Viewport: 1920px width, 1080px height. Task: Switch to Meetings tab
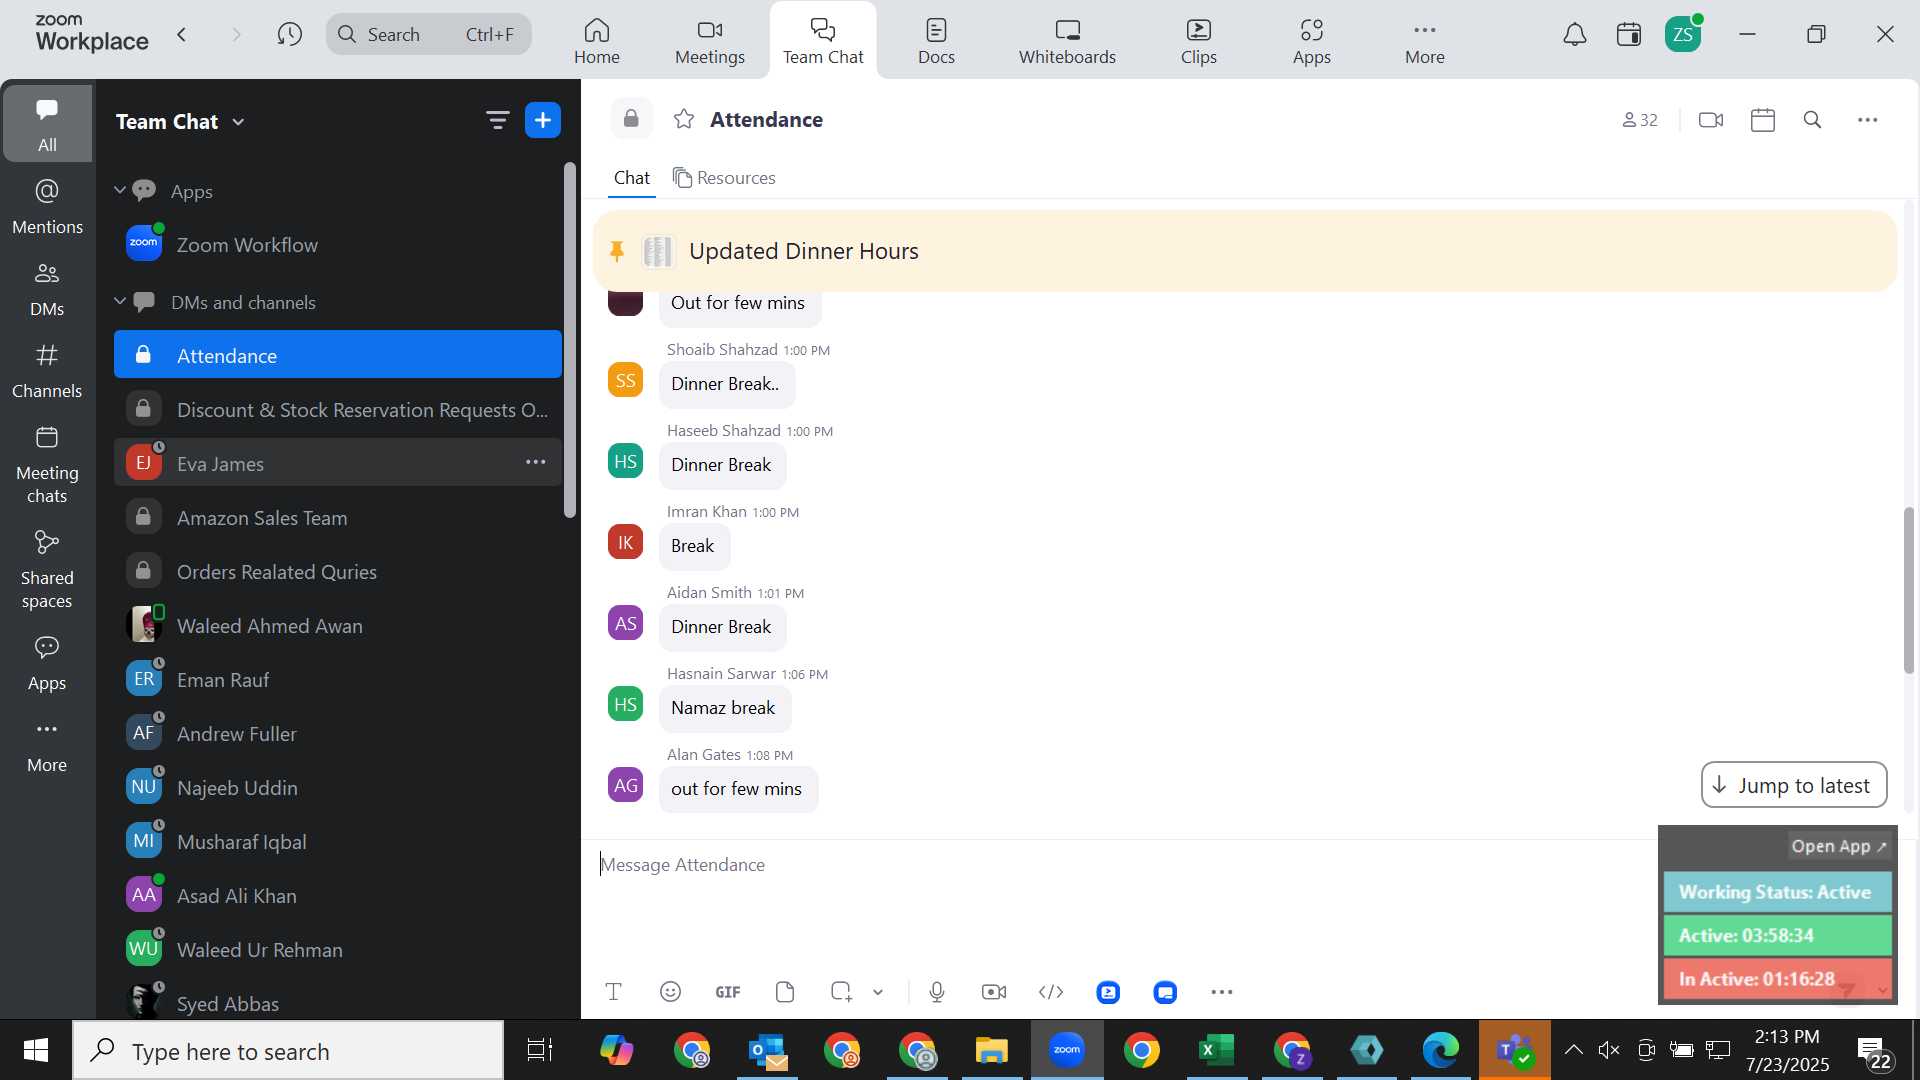coord(710,41)
